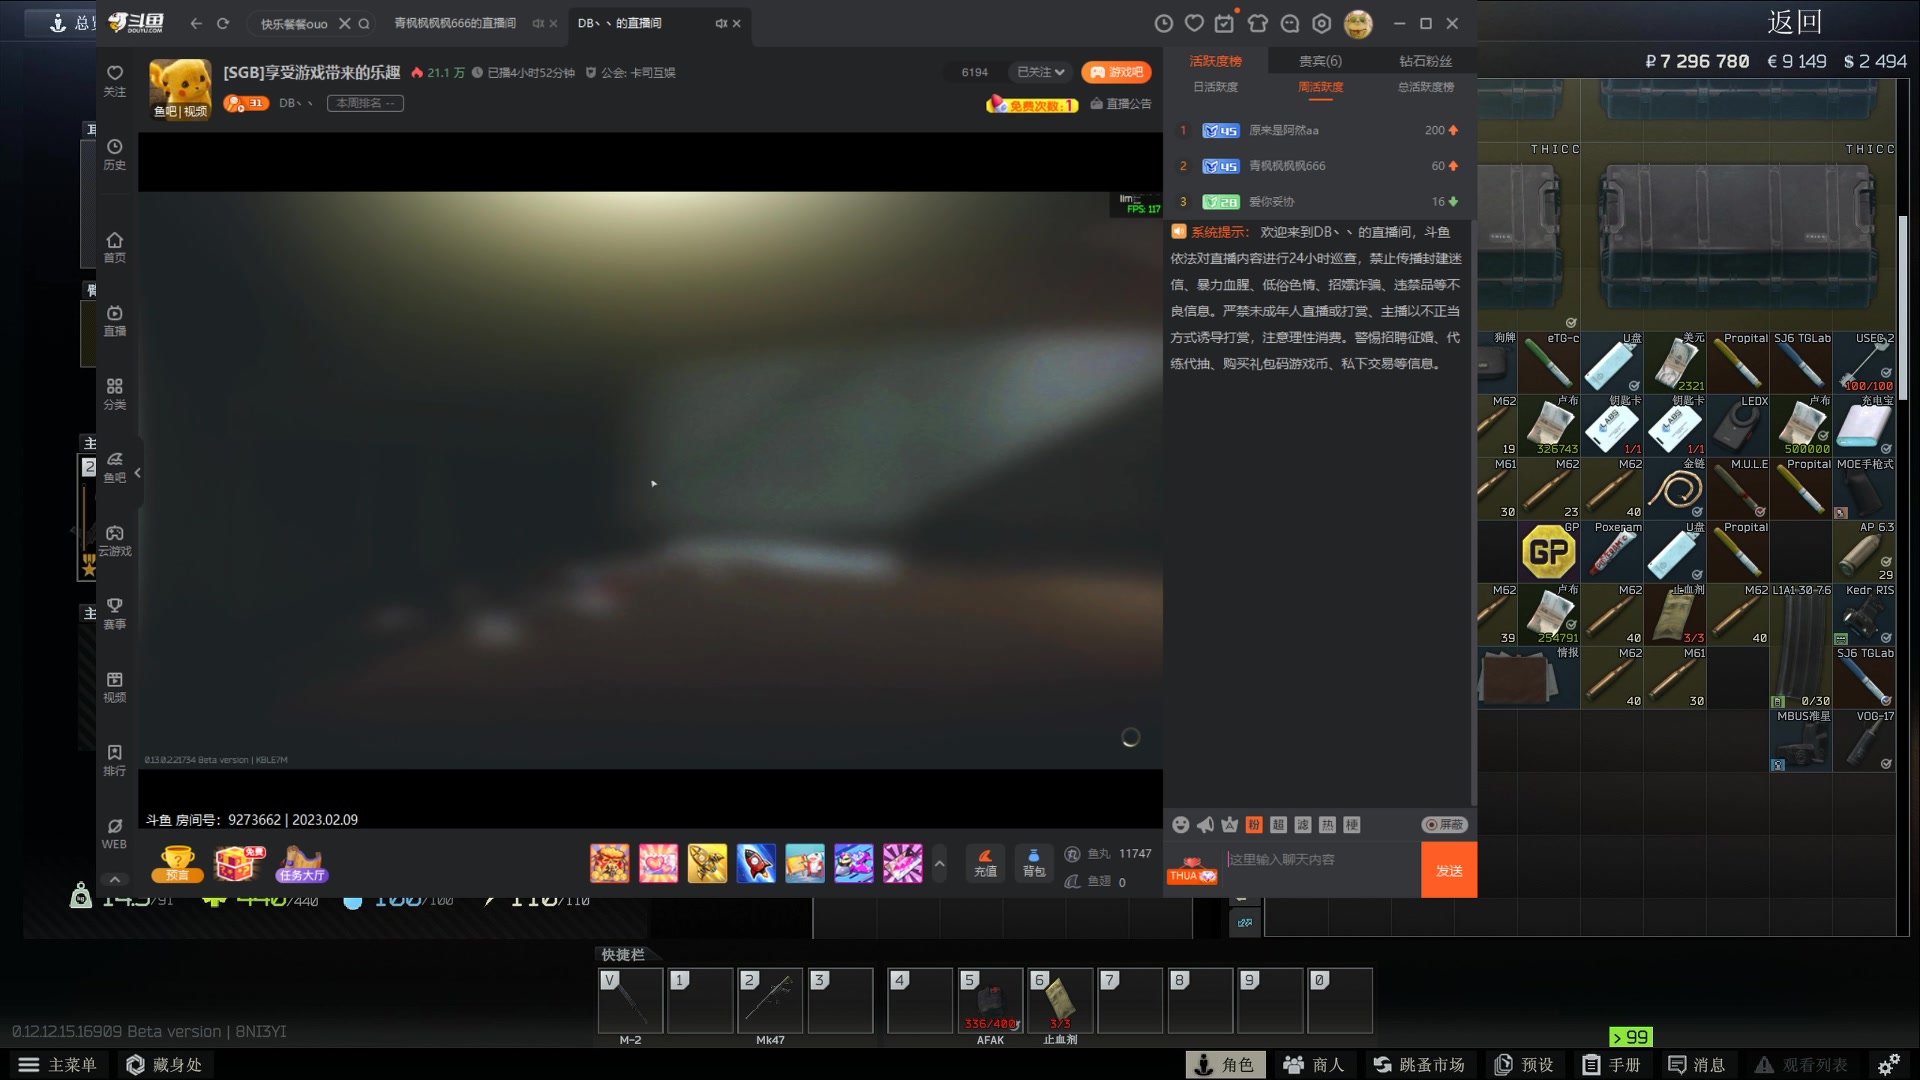Open the messages chat icon in the title bar

coord(1290,23)
